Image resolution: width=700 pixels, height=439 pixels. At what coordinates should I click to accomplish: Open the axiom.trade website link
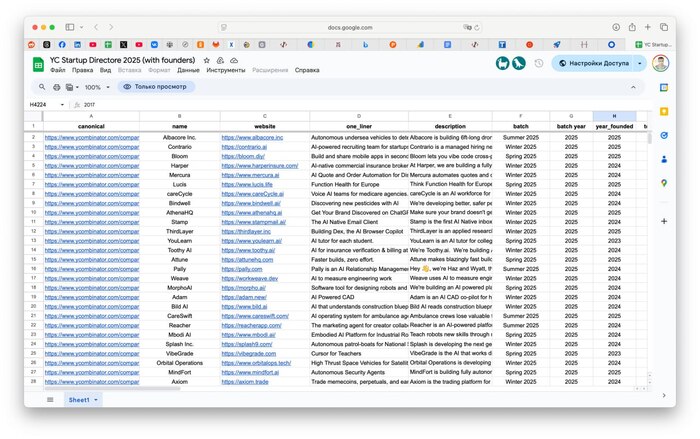[245, 382]
